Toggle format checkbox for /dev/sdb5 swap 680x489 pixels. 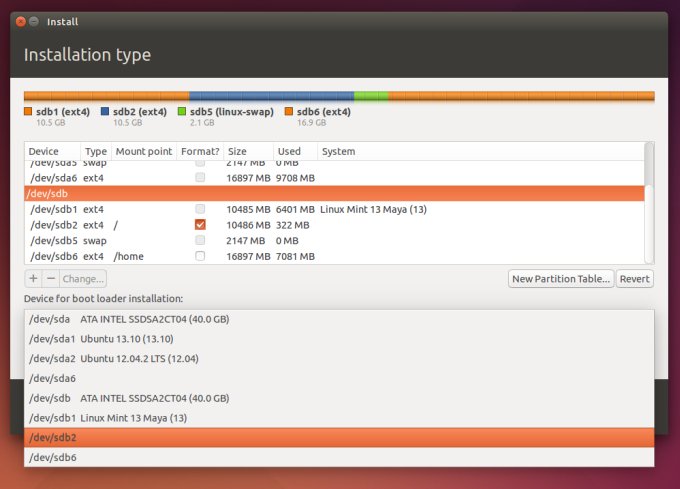(200, 240)
